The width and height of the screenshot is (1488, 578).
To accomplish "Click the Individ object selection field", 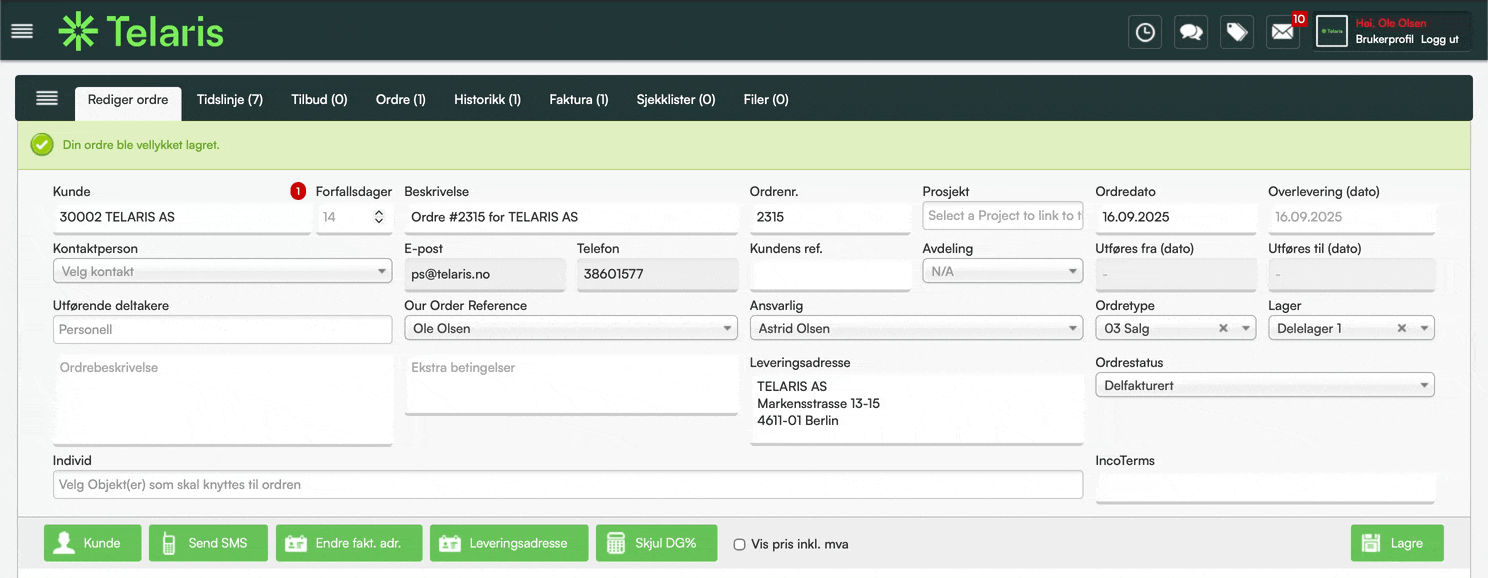I will point(568,485).
